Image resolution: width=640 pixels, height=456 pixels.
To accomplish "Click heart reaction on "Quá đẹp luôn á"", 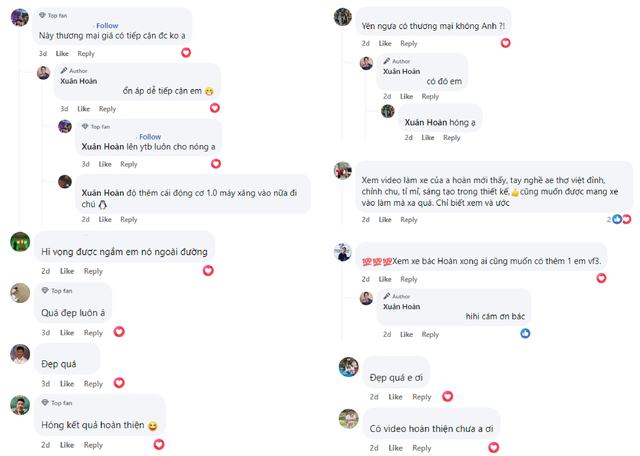I will [x=118, y=332].
